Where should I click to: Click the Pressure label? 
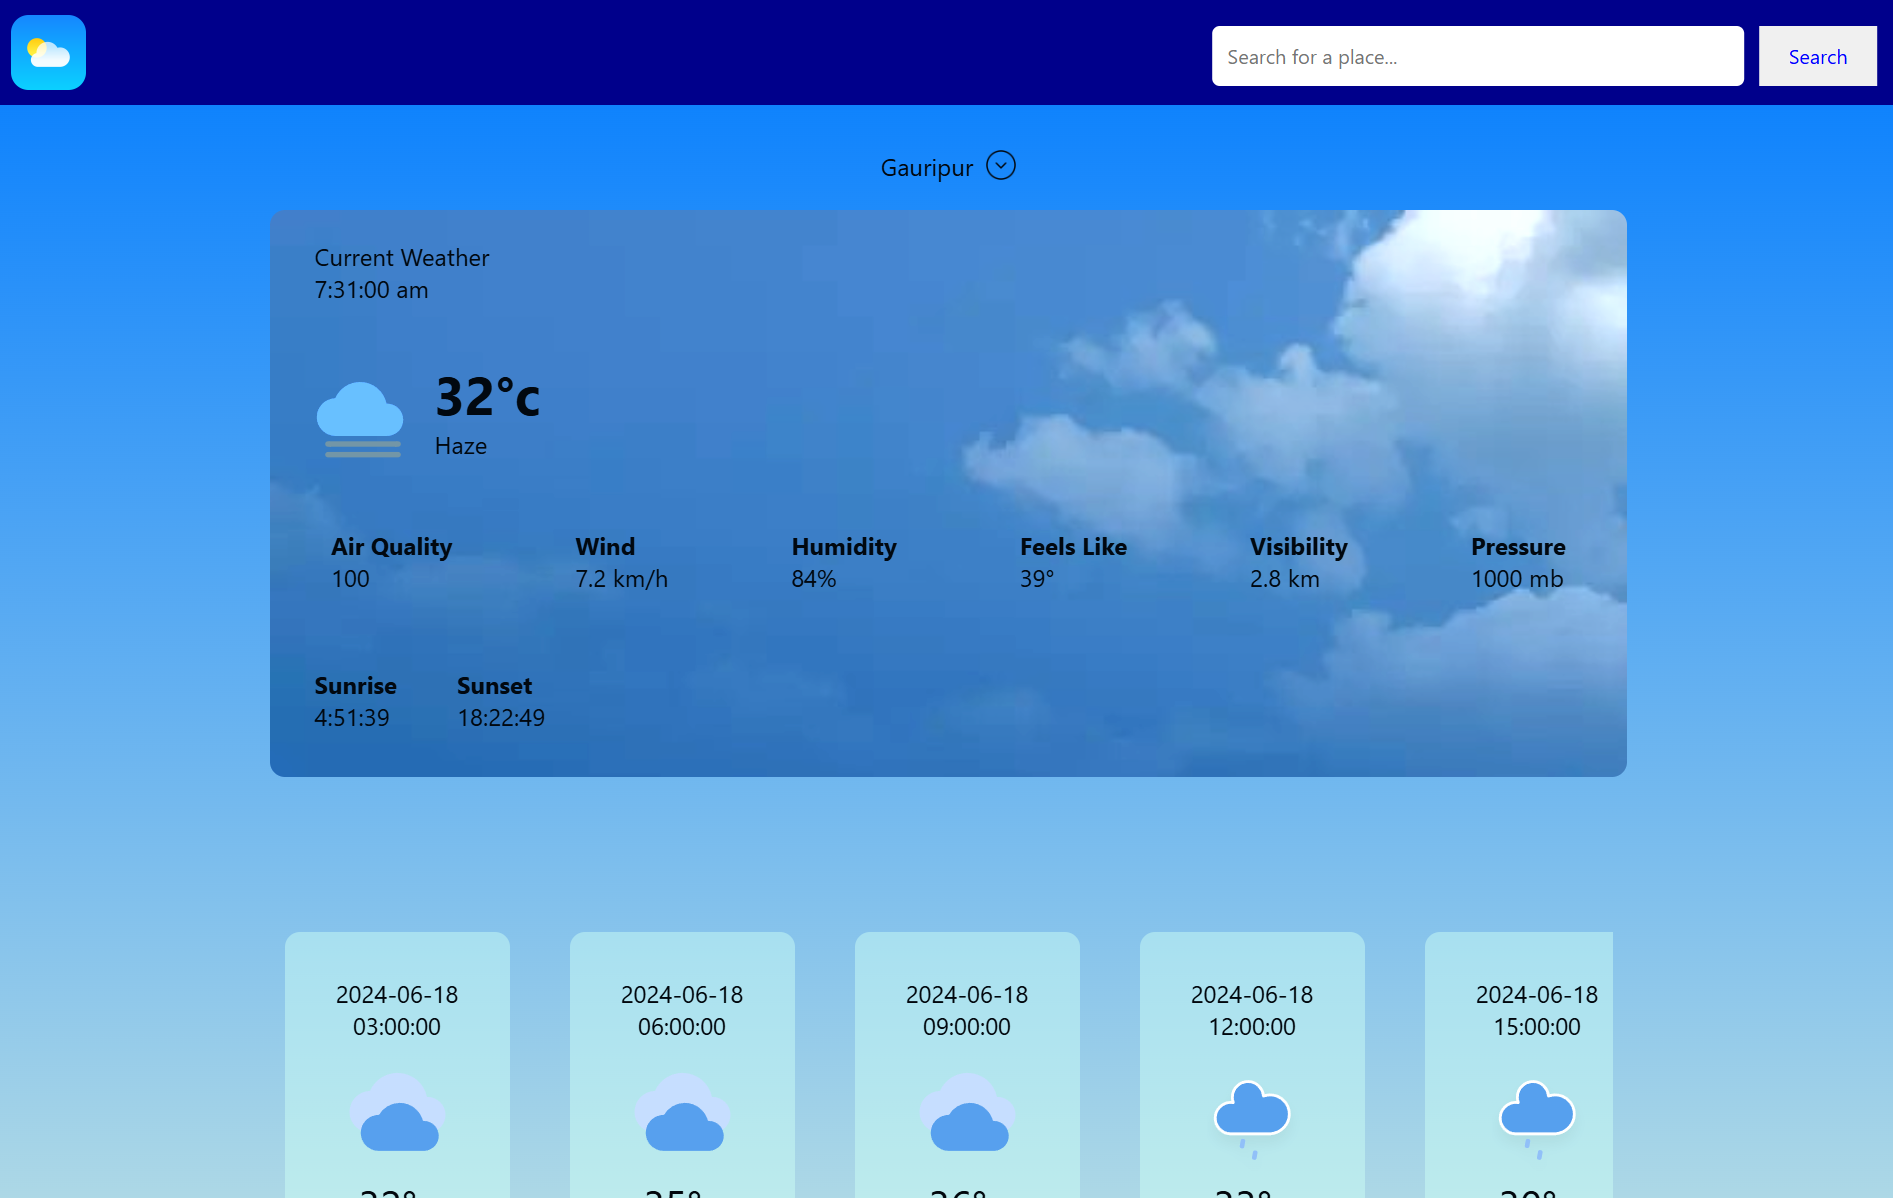(x=1518, y=547)
